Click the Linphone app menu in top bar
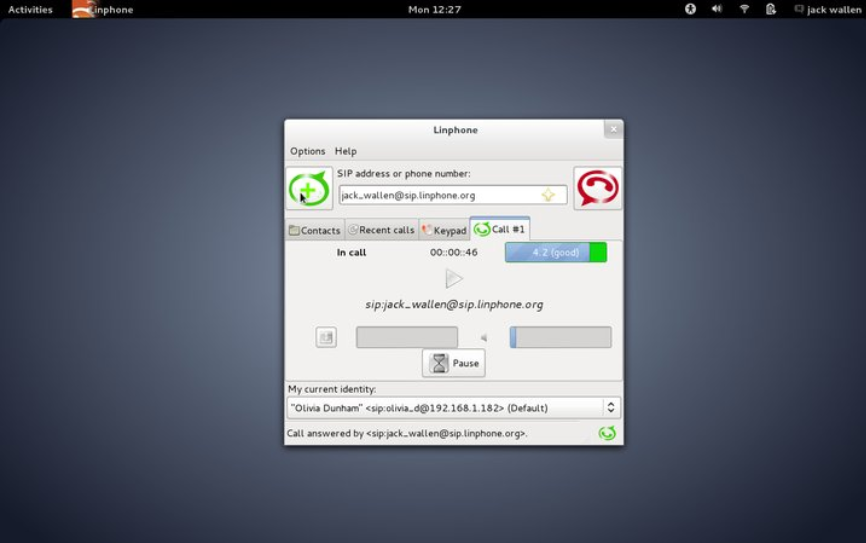The width and height of the screenshot is (866, 543). pos(103,9)
